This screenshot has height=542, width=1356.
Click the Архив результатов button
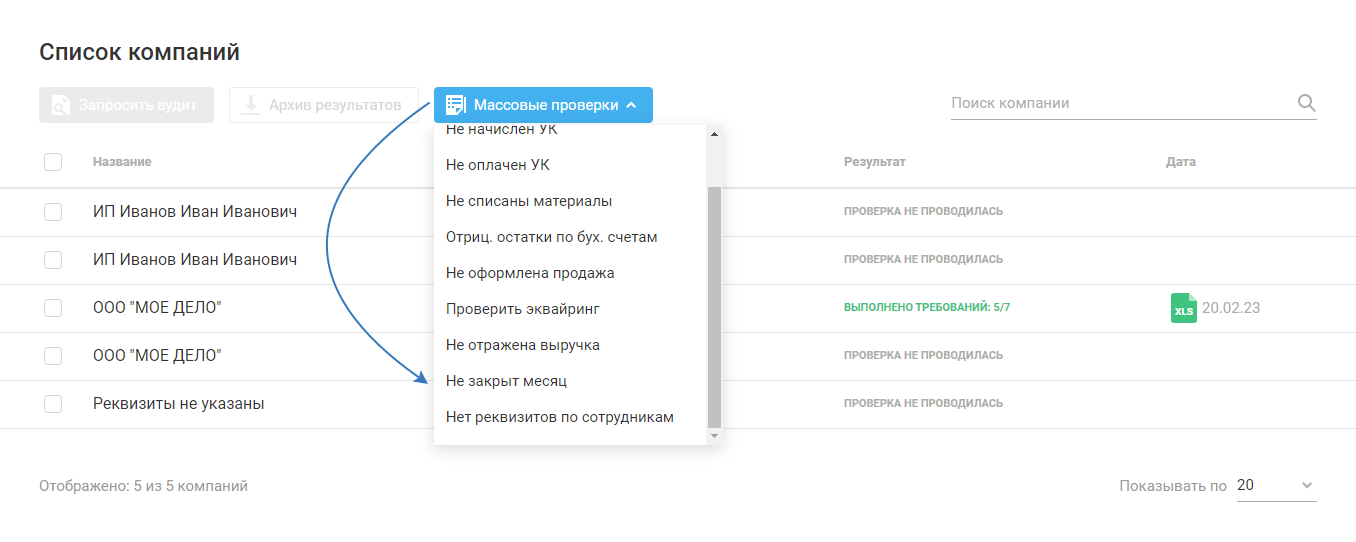(324, 105)
